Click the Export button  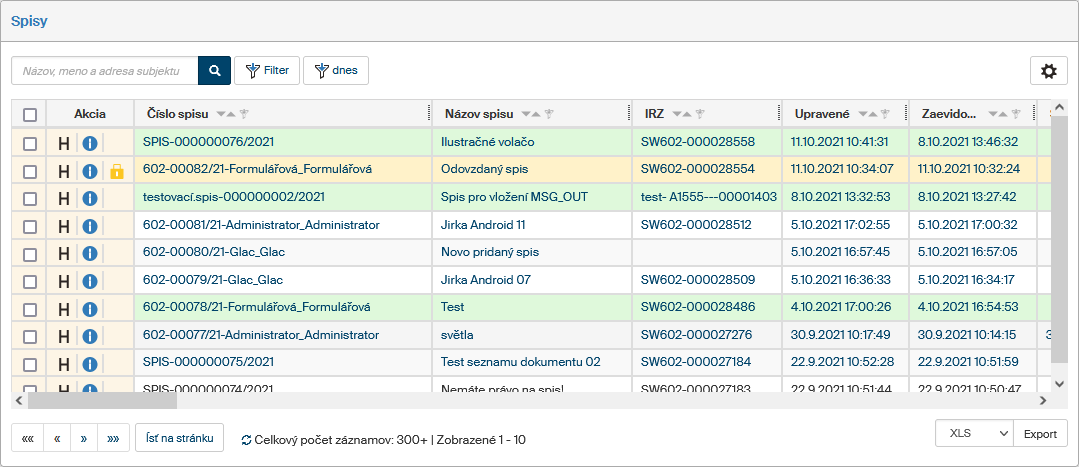pos(1040,434)
